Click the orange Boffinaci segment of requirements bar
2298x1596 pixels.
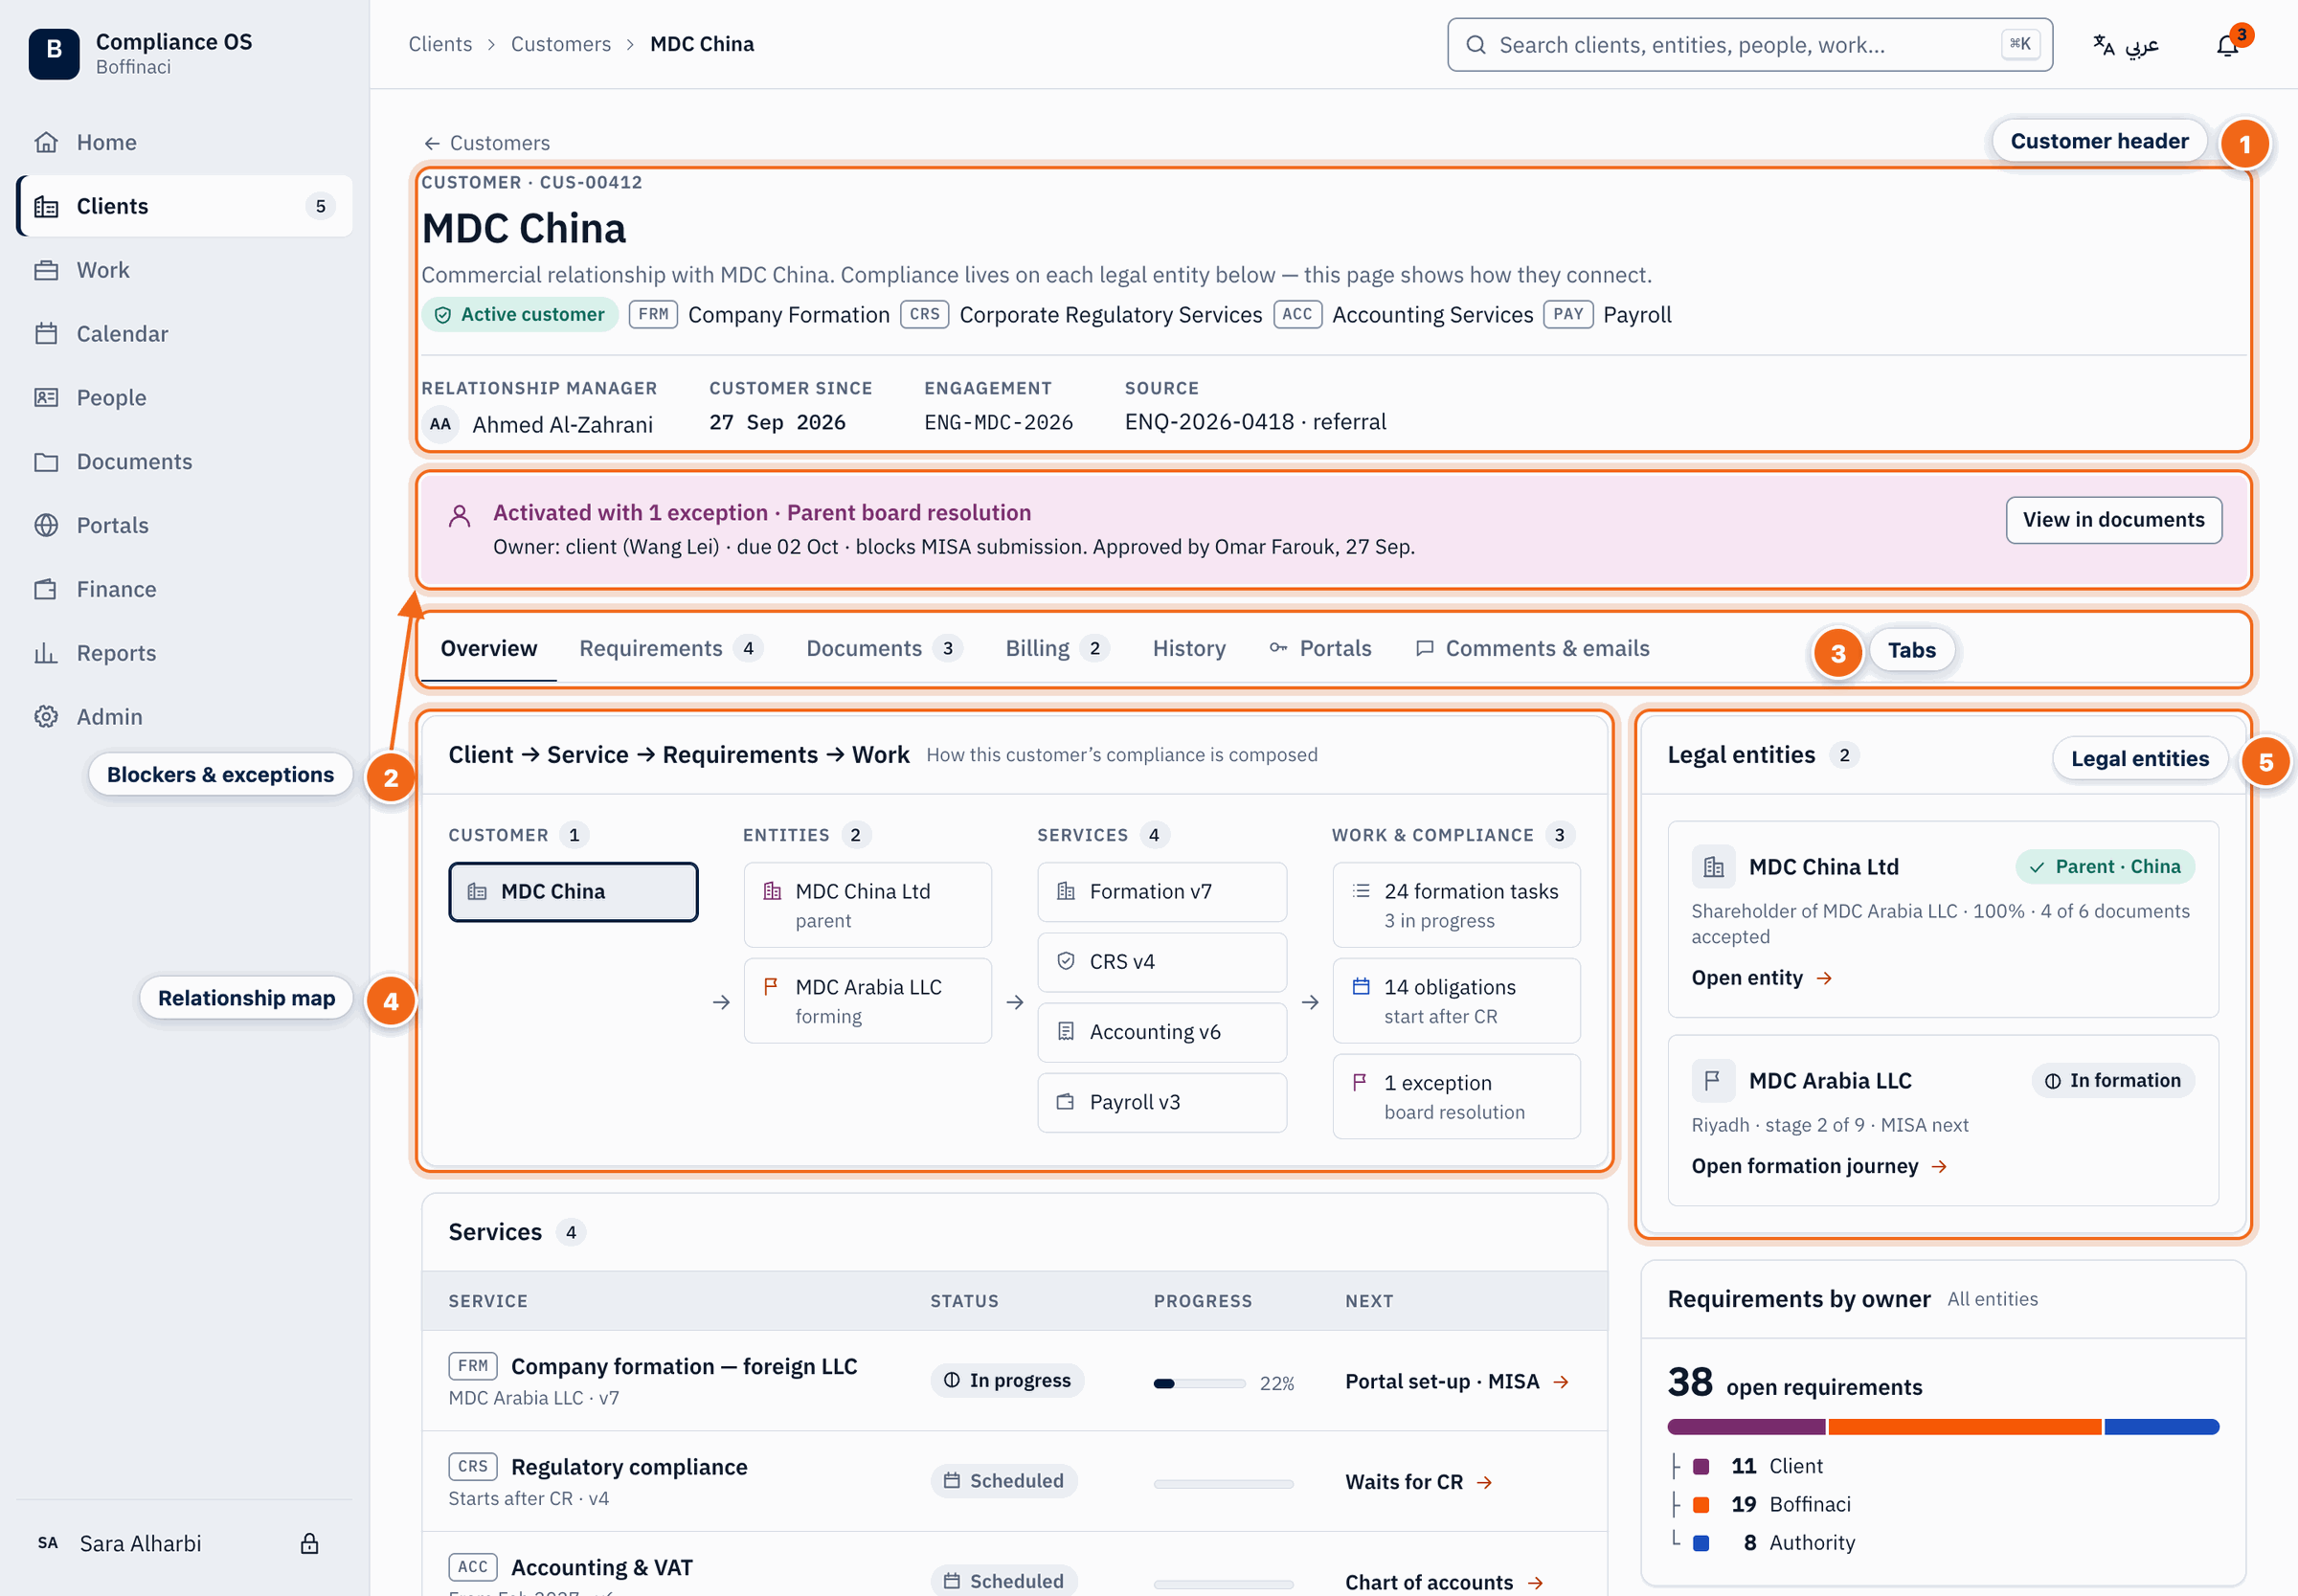pyautogui.click(x=1964, y=1427)
